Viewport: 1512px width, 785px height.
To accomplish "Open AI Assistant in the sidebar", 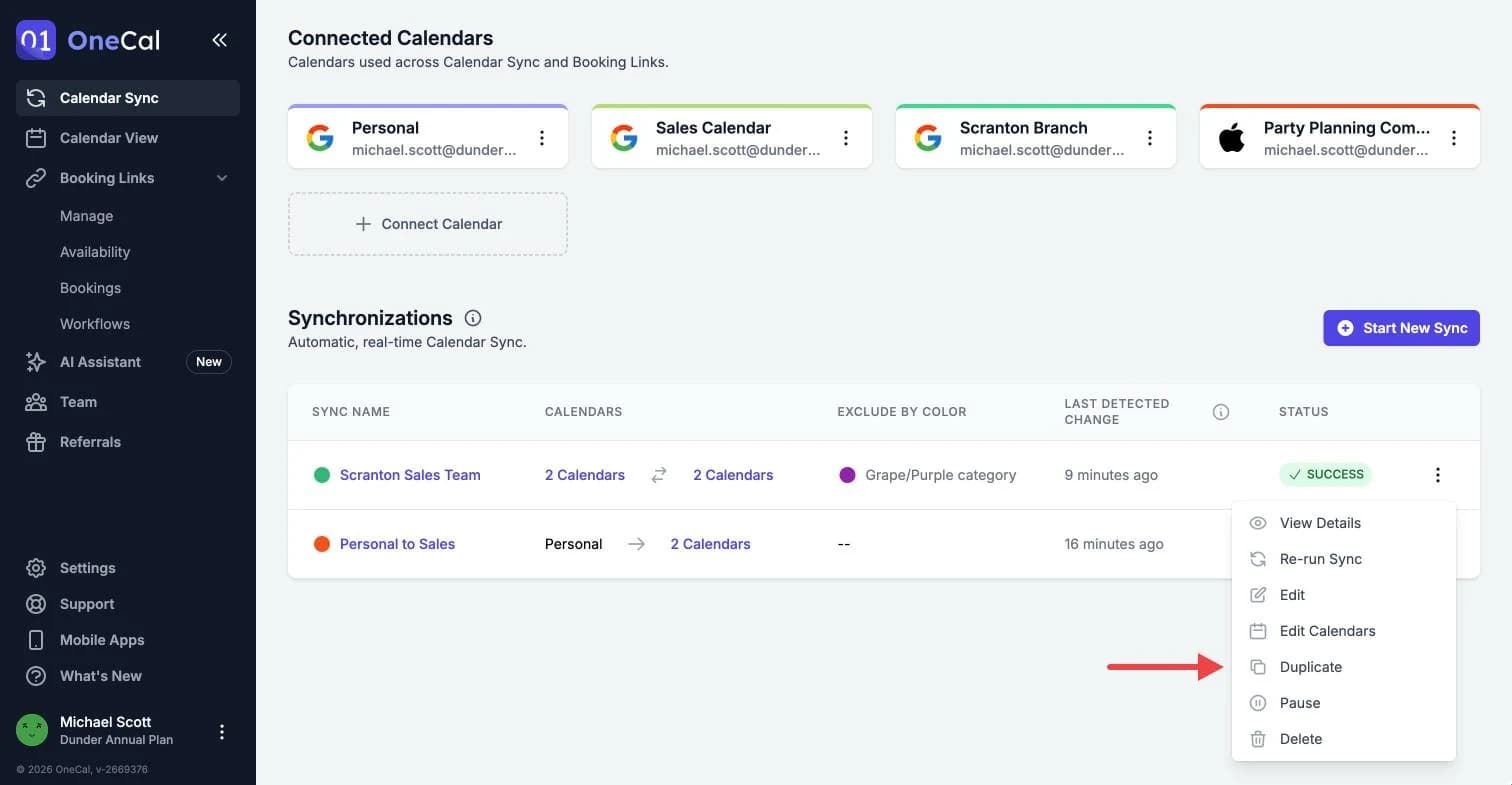I will pyautogui.click(x=128, y=362).
